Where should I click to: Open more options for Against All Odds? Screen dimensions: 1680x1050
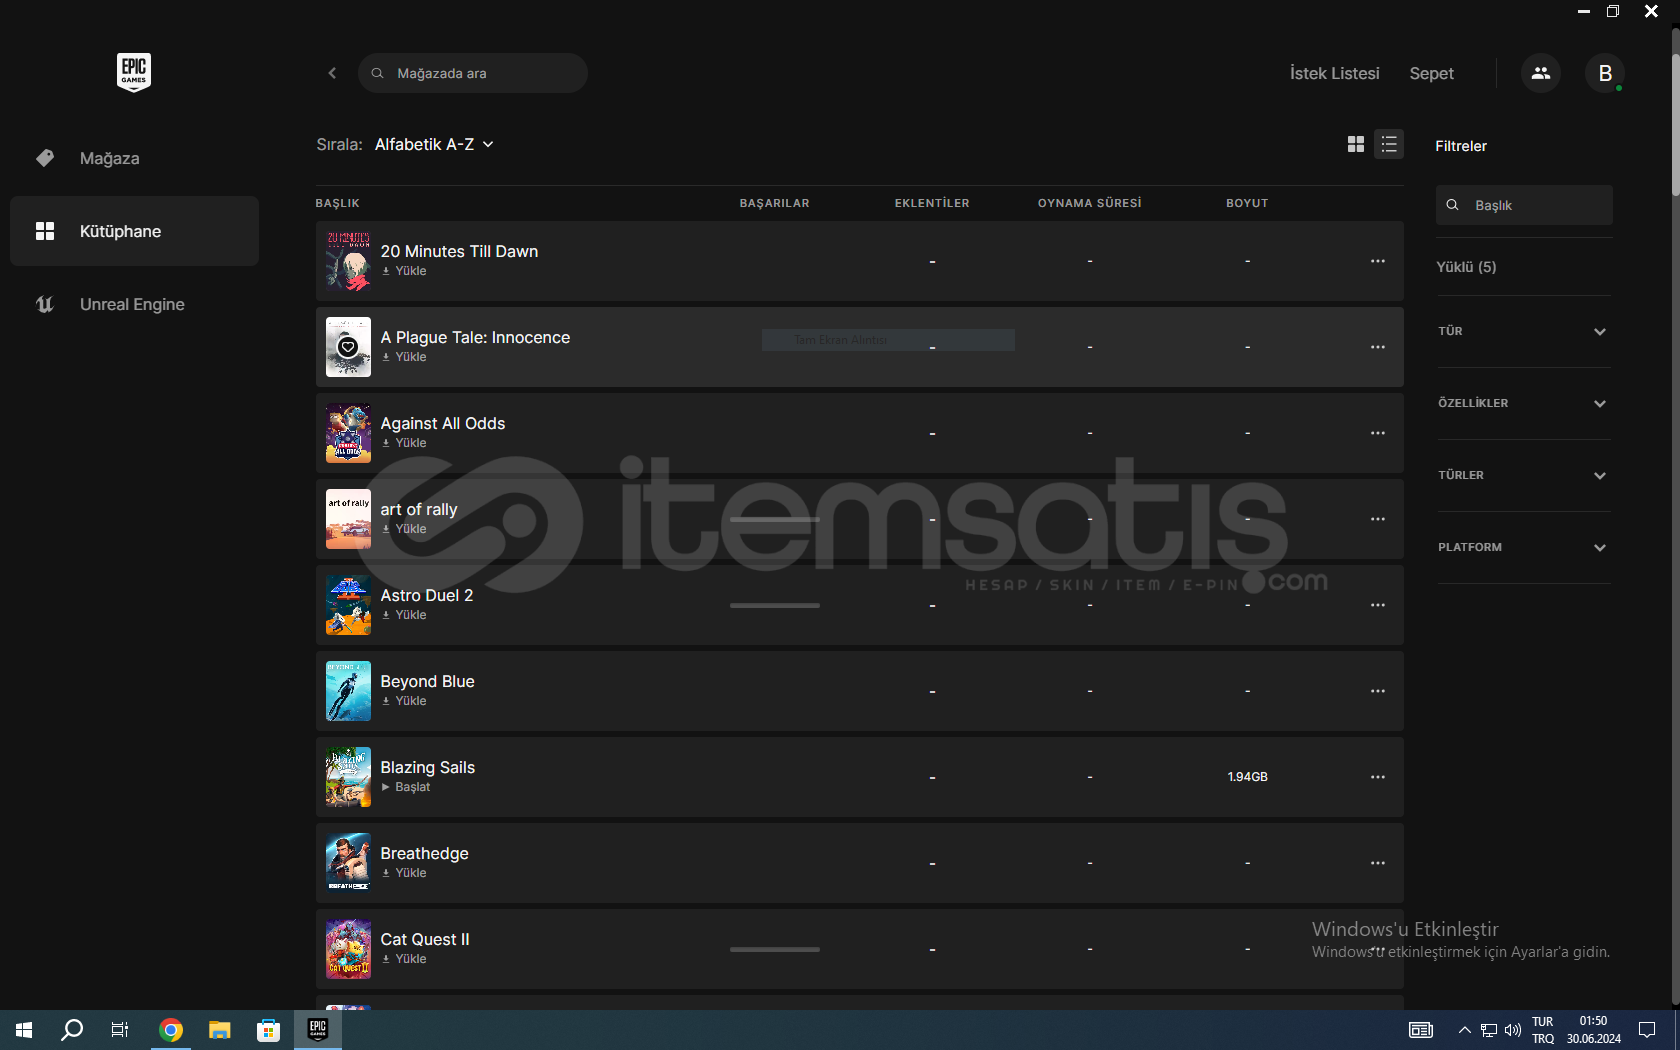click(x=1378, y=433)
